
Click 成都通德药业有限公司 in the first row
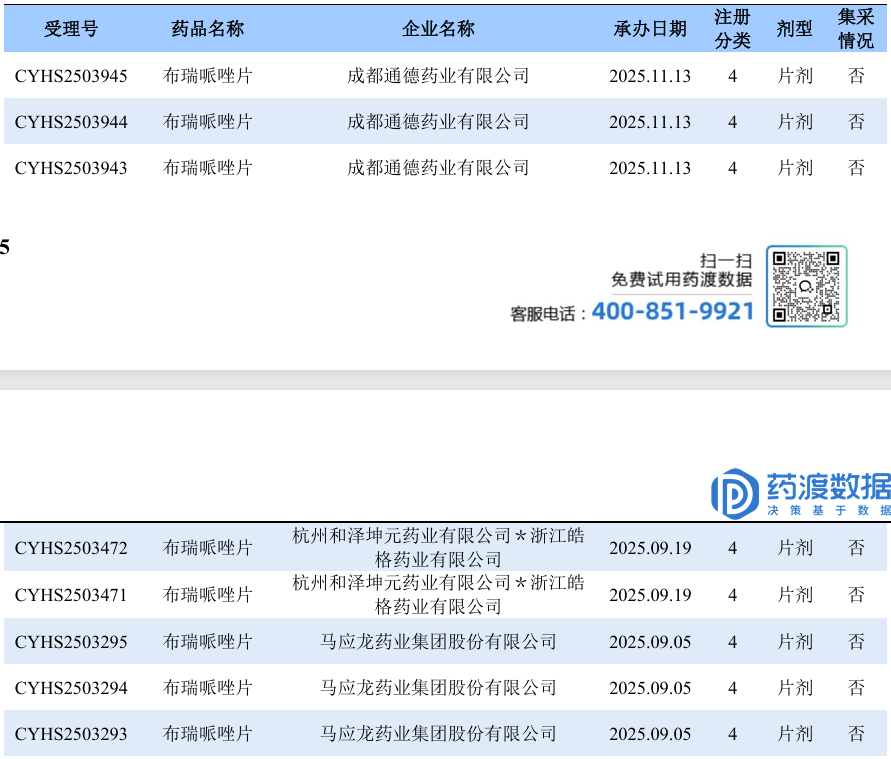click(x=438, y=76)
